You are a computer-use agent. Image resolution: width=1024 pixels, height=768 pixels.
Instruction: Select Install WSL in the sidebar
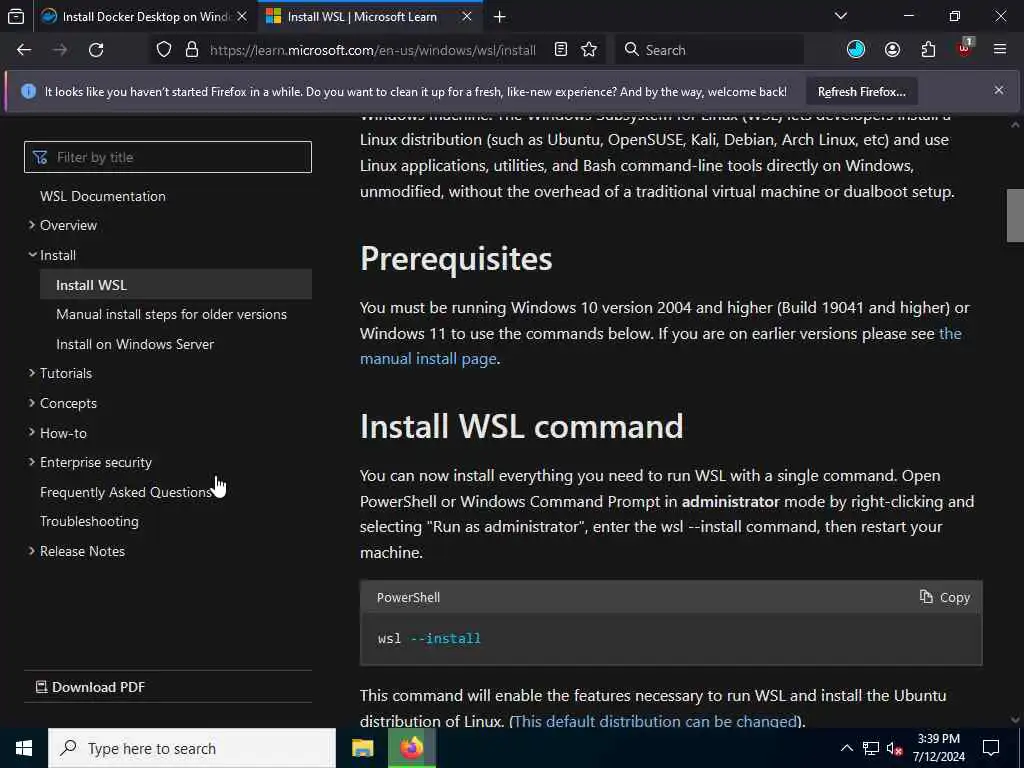coord(176,285)
